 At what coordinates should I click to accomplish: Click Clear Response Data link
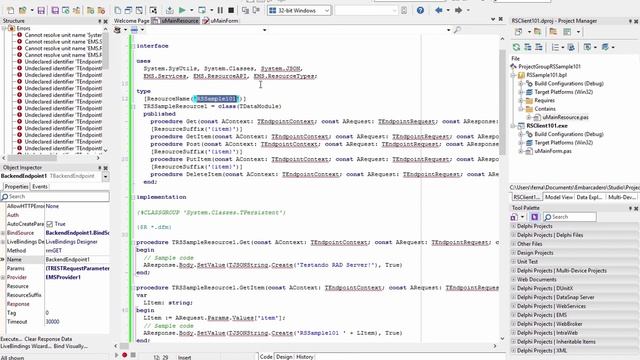[x=48, y=339]
